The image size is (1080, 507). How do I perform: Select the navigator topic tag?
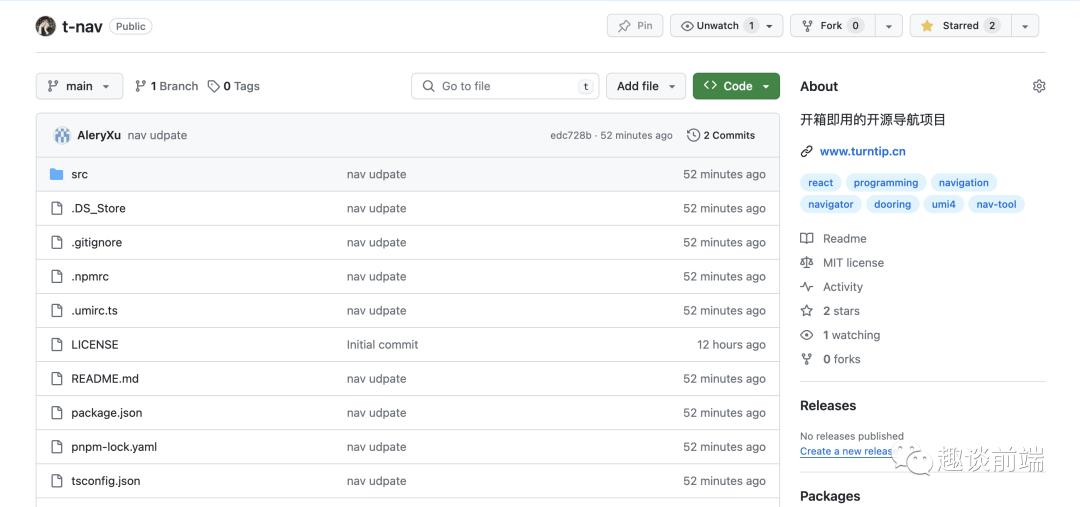pos(831,204)
